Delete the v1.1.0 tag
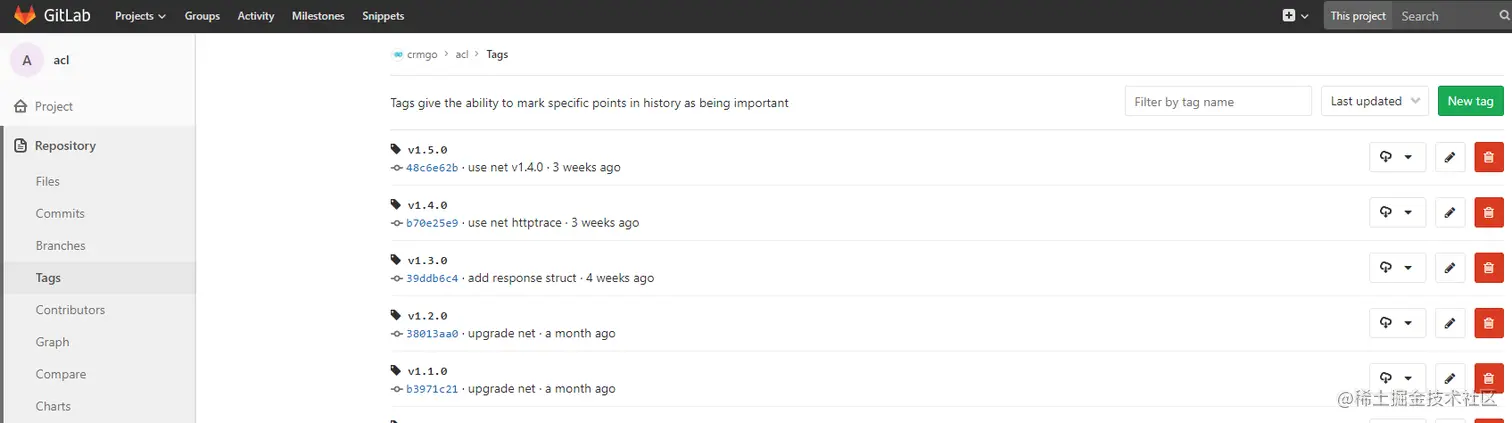The image size is (1512, 423). click(1488, 378)
